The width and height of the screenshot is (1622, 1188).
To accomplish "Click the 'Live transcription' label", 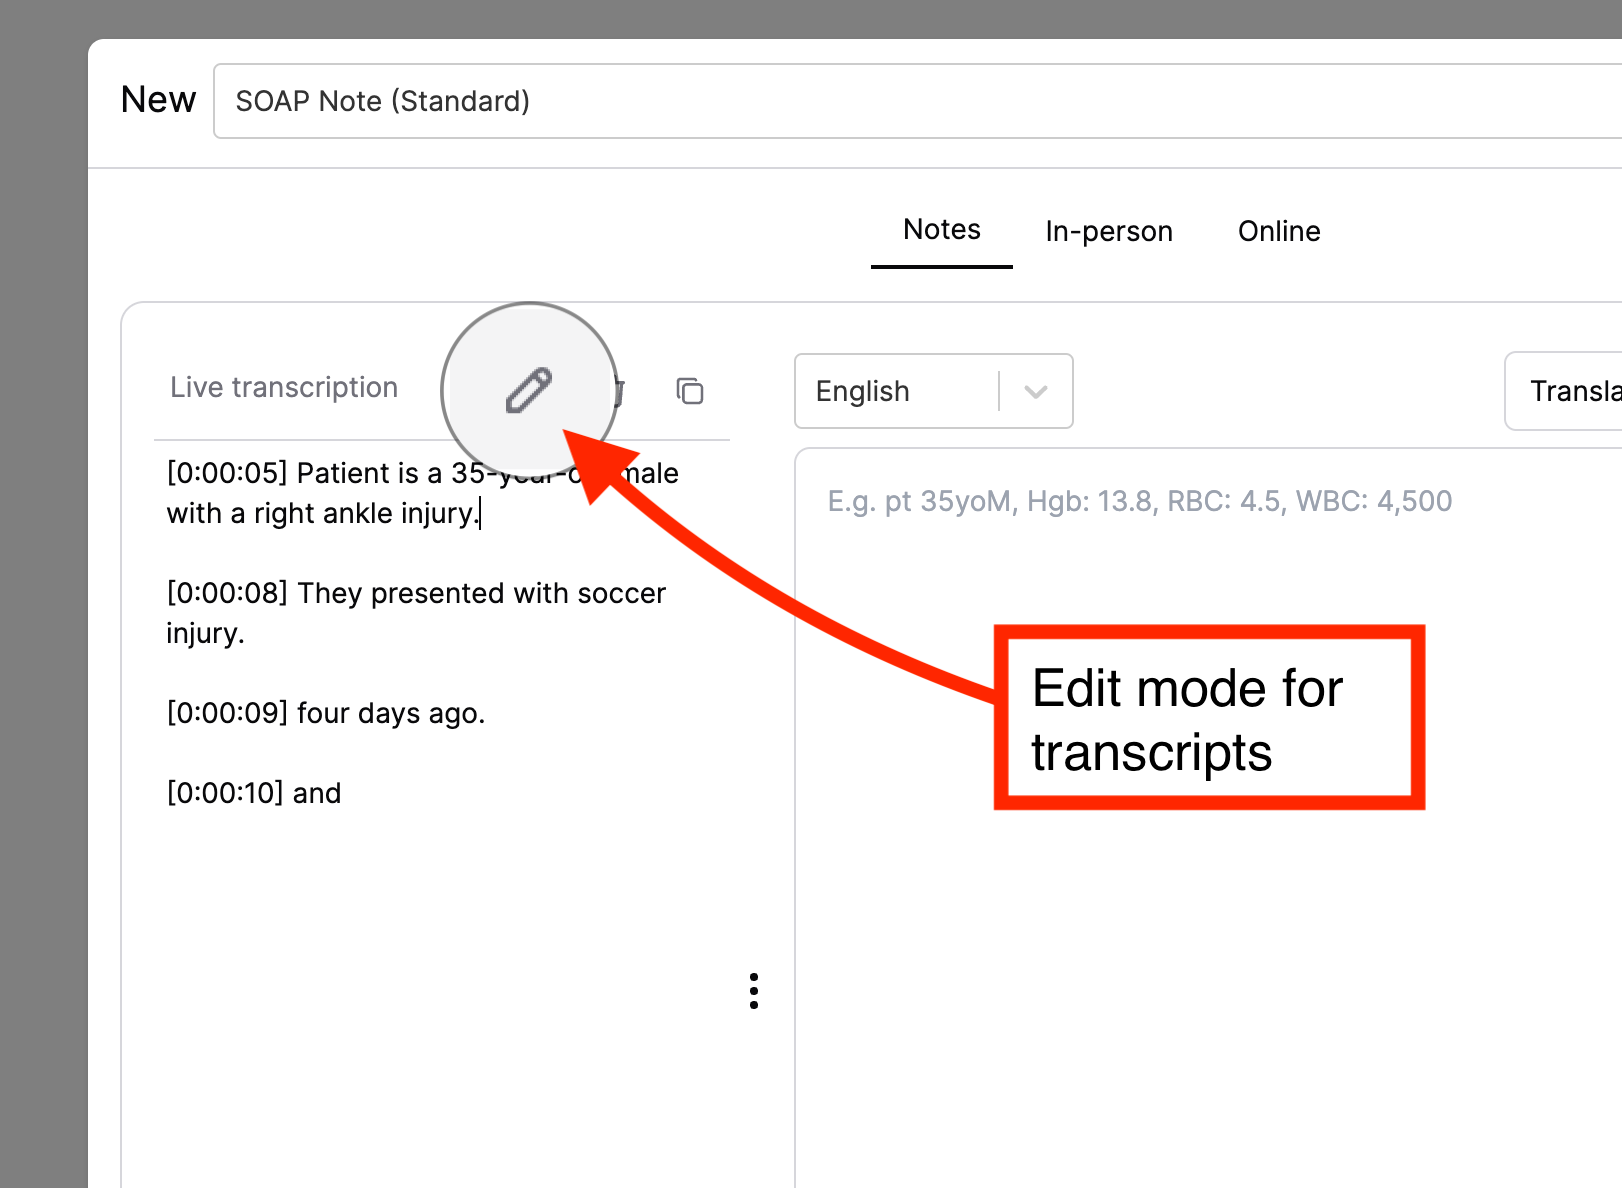I will [284, 388].
